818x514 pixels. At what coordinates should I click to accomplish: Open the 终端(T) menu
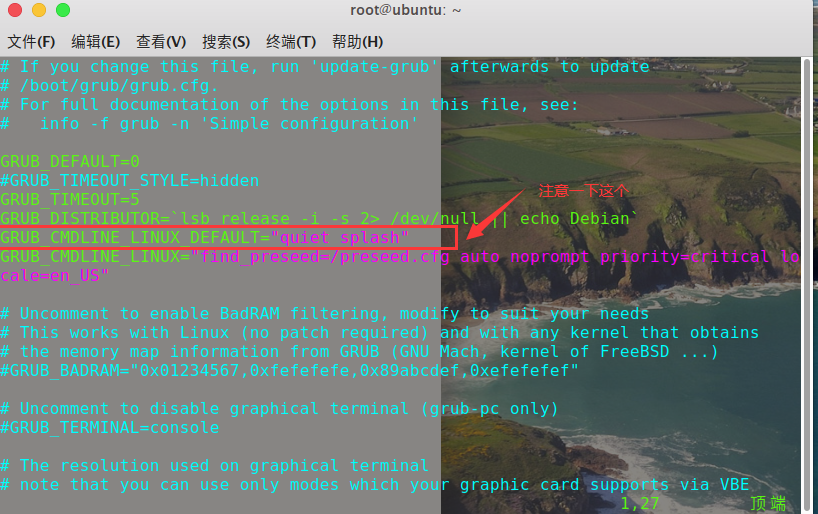(291, 42)
